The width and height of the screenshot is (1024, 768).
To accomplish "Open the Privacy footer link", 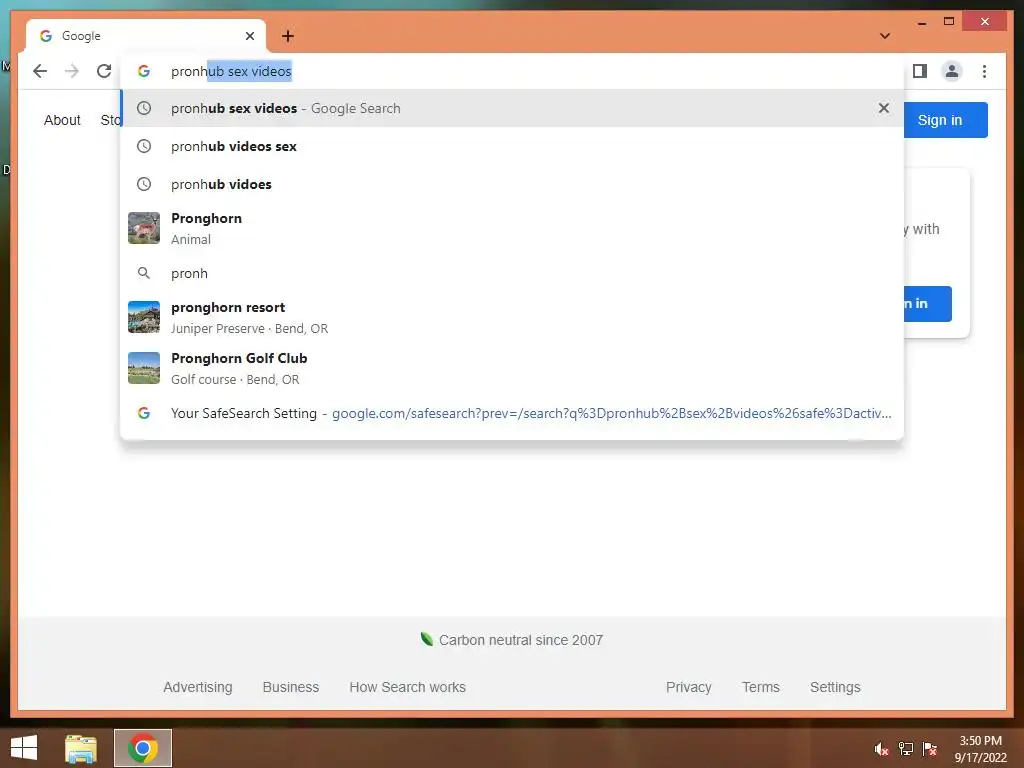I will click(688, 687).
